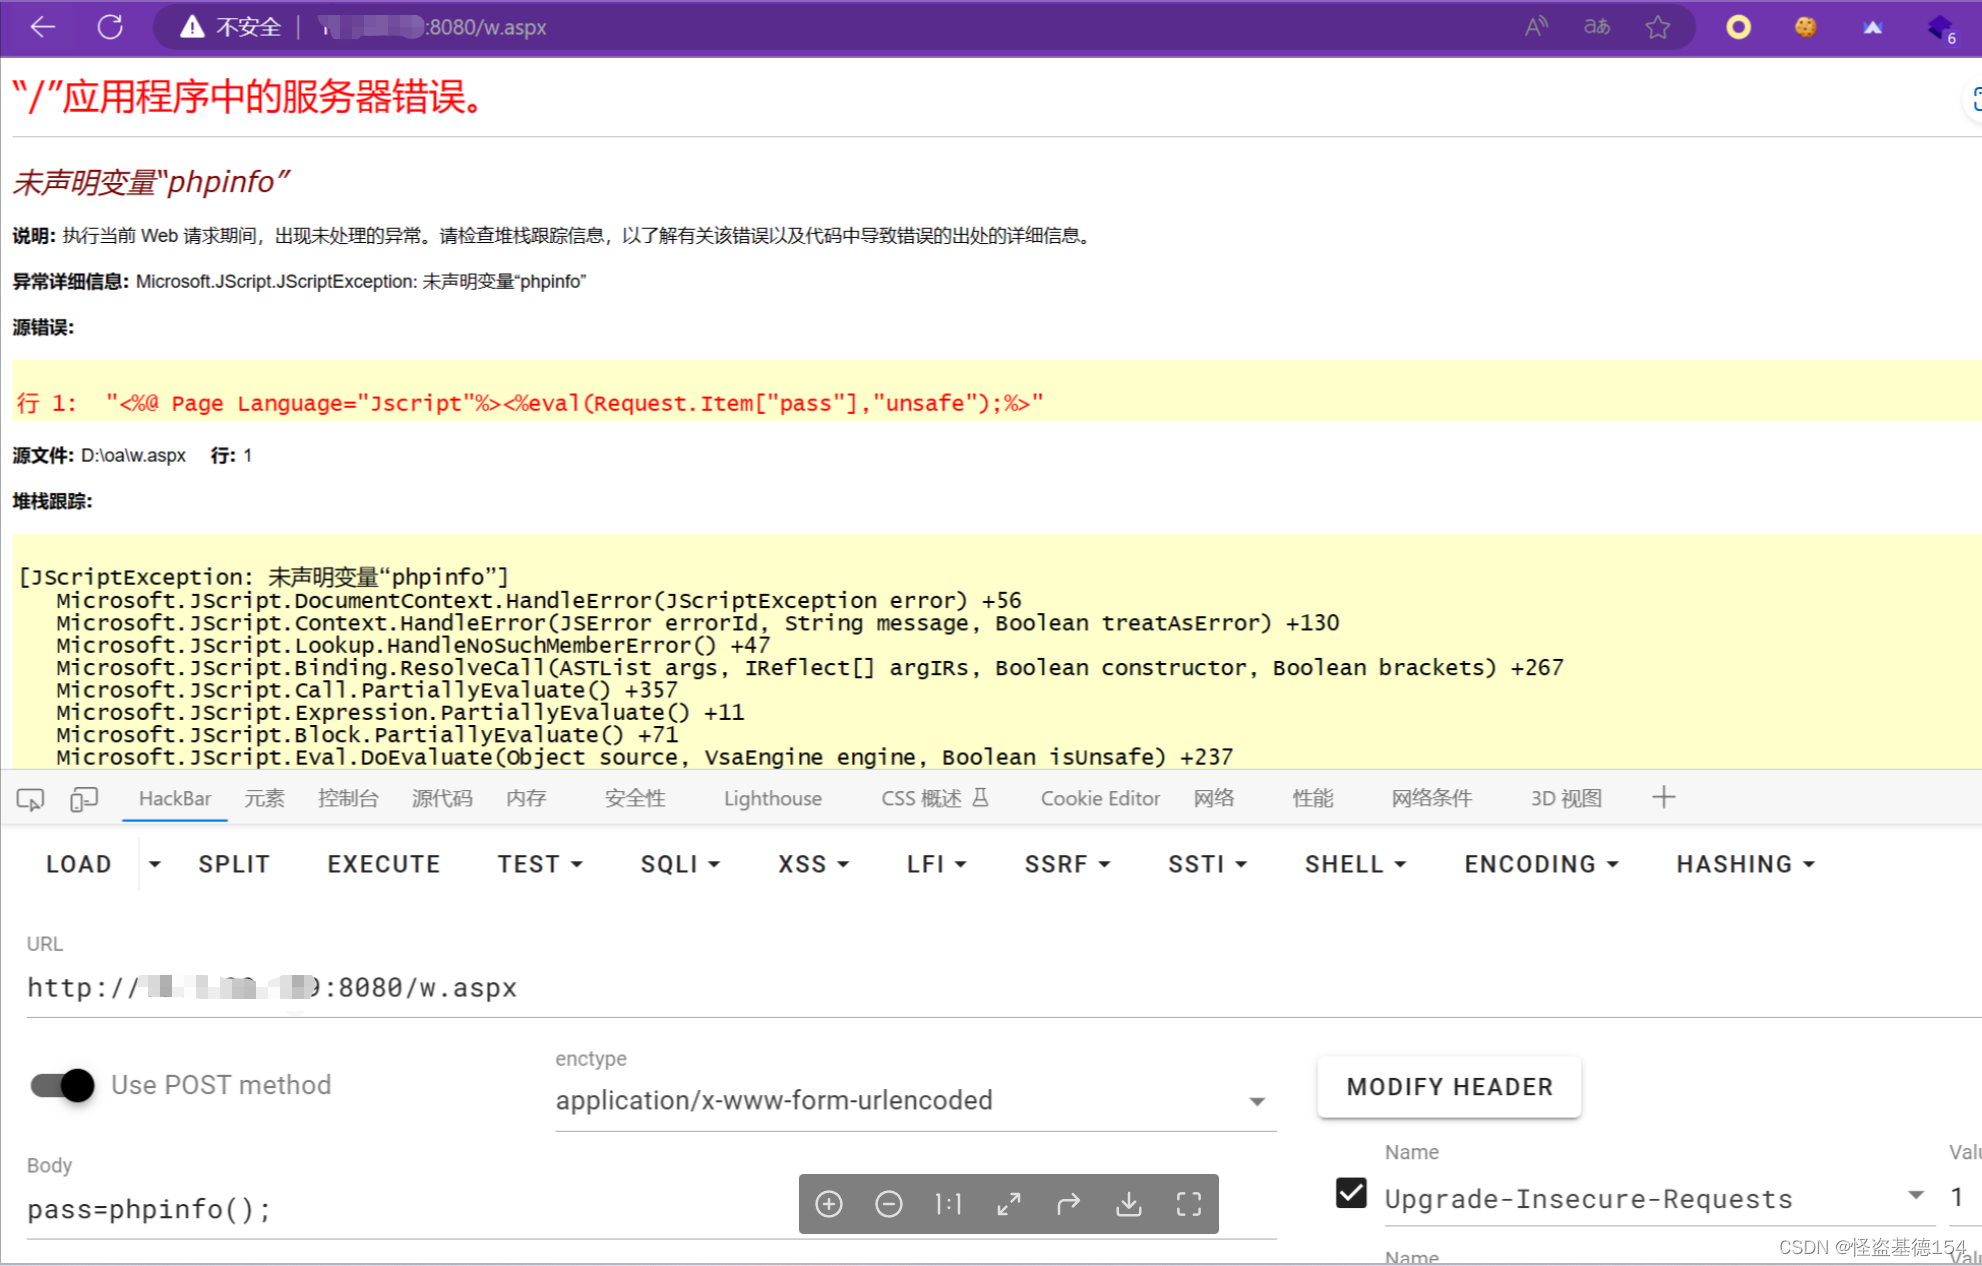Uncheck the Upgrade-Insecure-Requests header checkbox

click(x=1351, y=1192)
